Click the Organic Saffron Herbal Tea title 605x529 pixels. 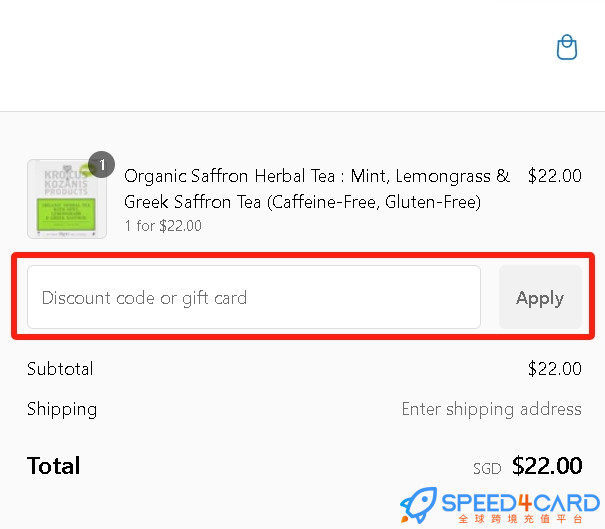tap(317, 189)
